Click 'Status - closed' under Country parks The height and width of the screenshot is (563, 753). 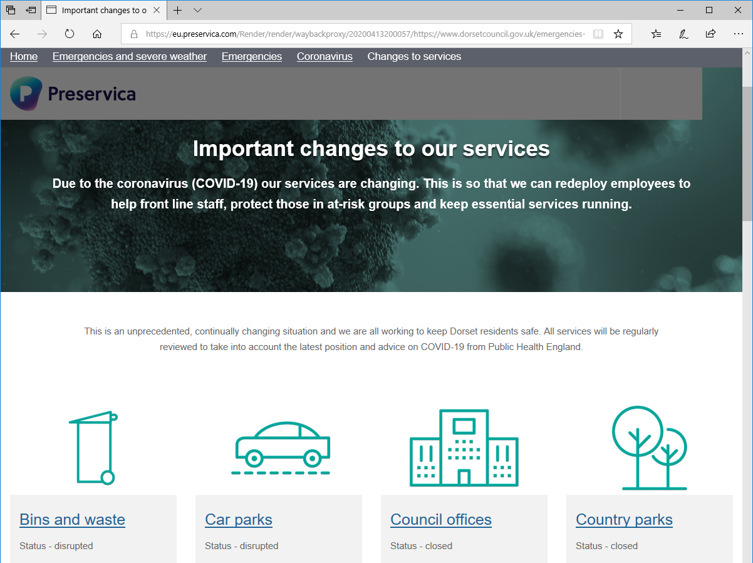pos(607,546)
